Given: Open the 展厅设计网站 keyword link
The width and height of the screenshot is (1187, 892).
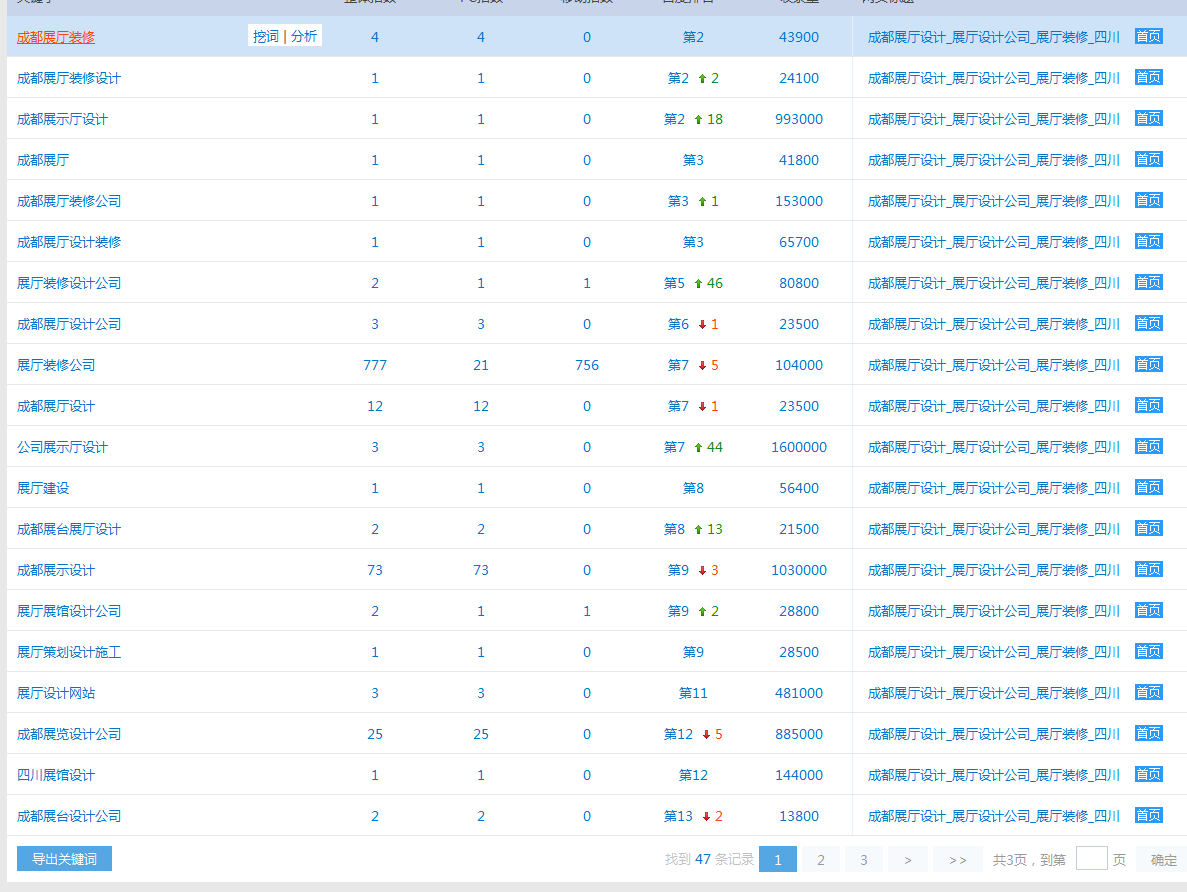Looking at the screenshot, I should click(x=56, y=692).
